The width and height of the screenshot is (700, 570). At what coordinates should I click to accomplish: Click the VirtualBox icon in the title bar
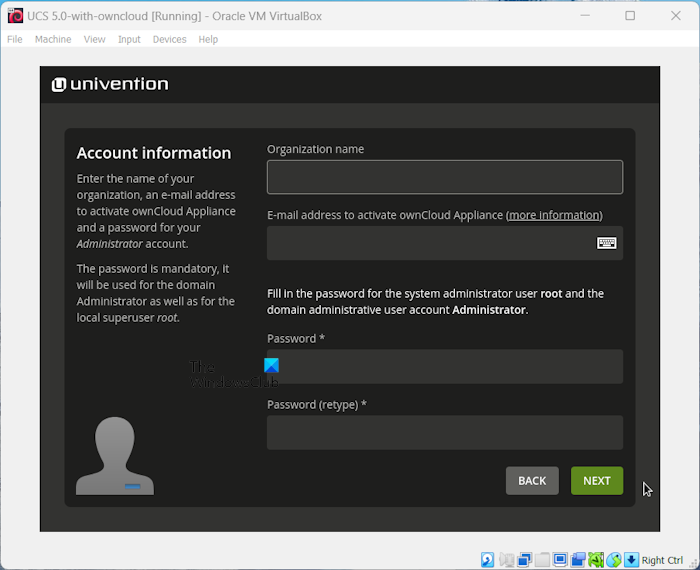click(x=15, y=15)
